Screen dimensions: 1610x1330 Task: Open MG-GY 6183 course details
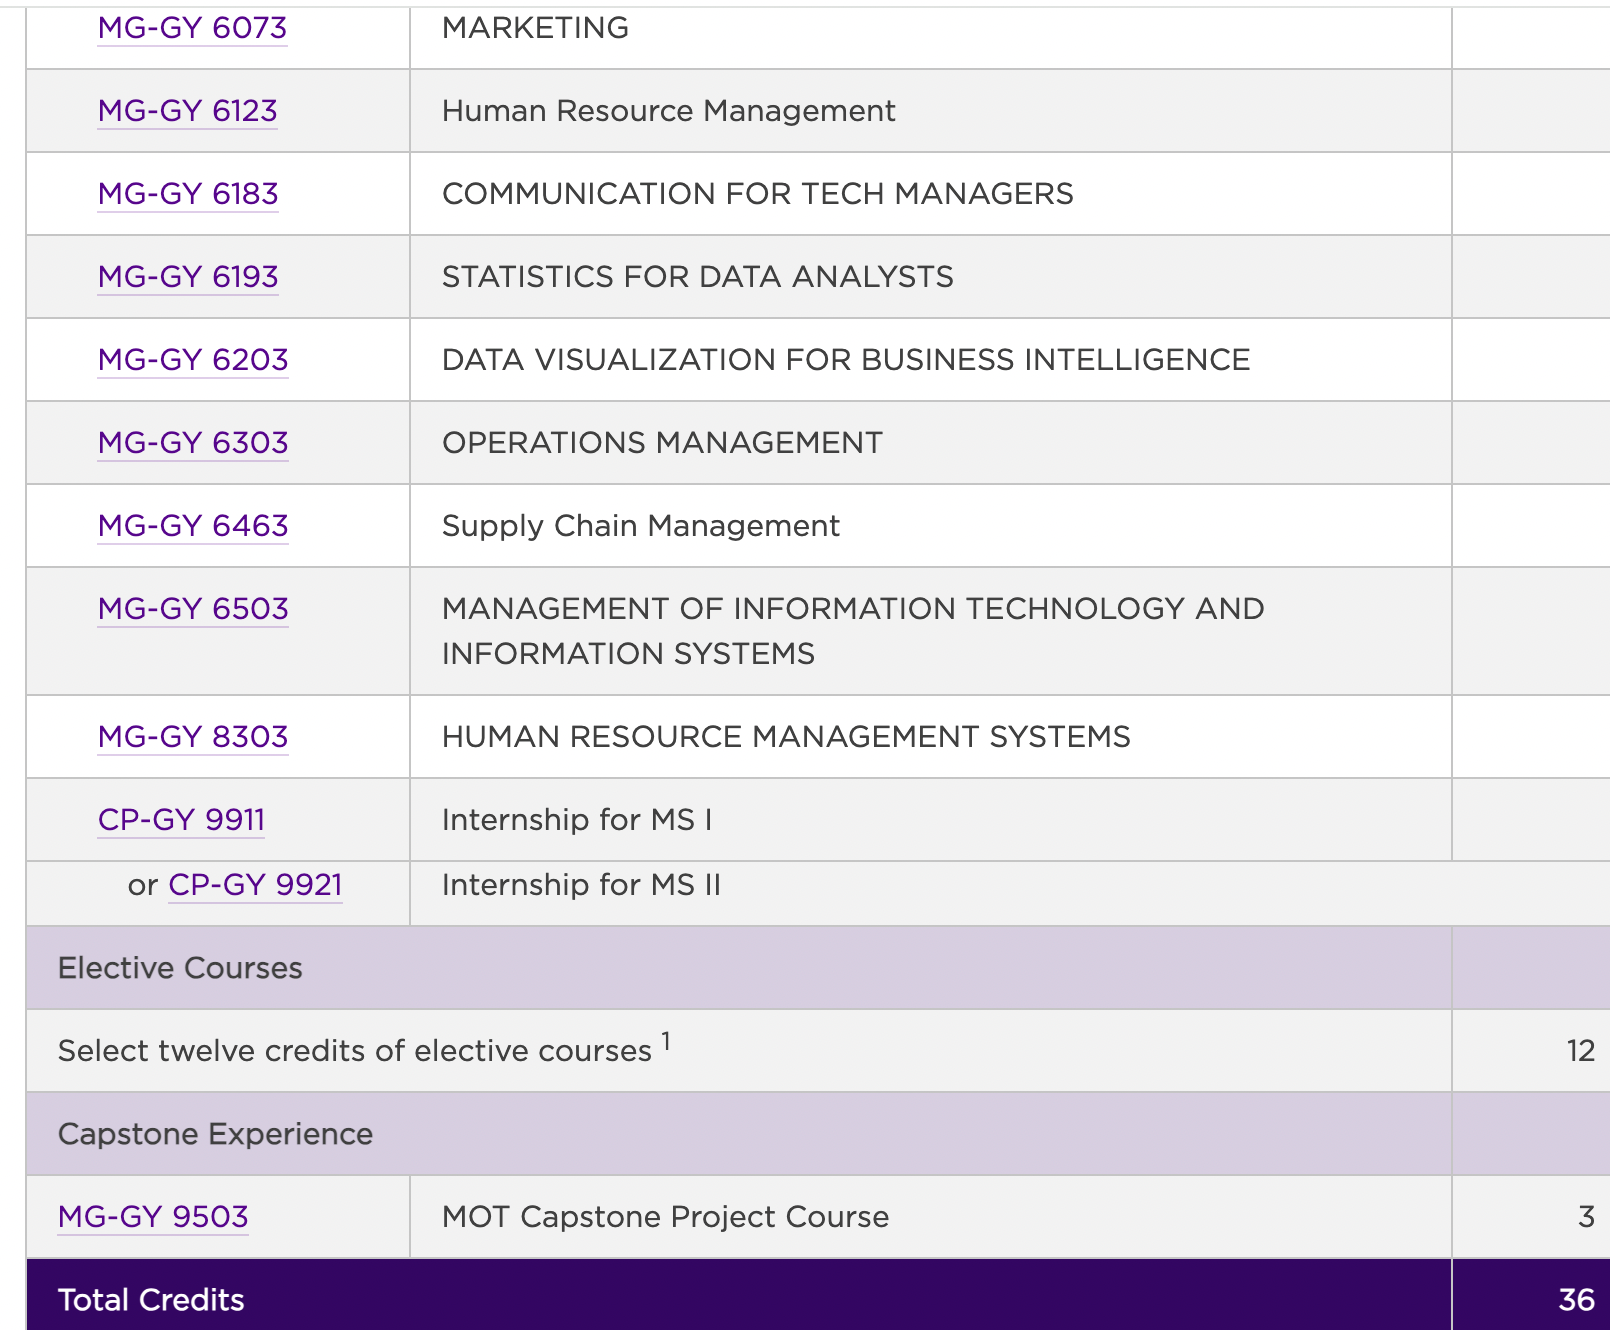tap(188, 194)
